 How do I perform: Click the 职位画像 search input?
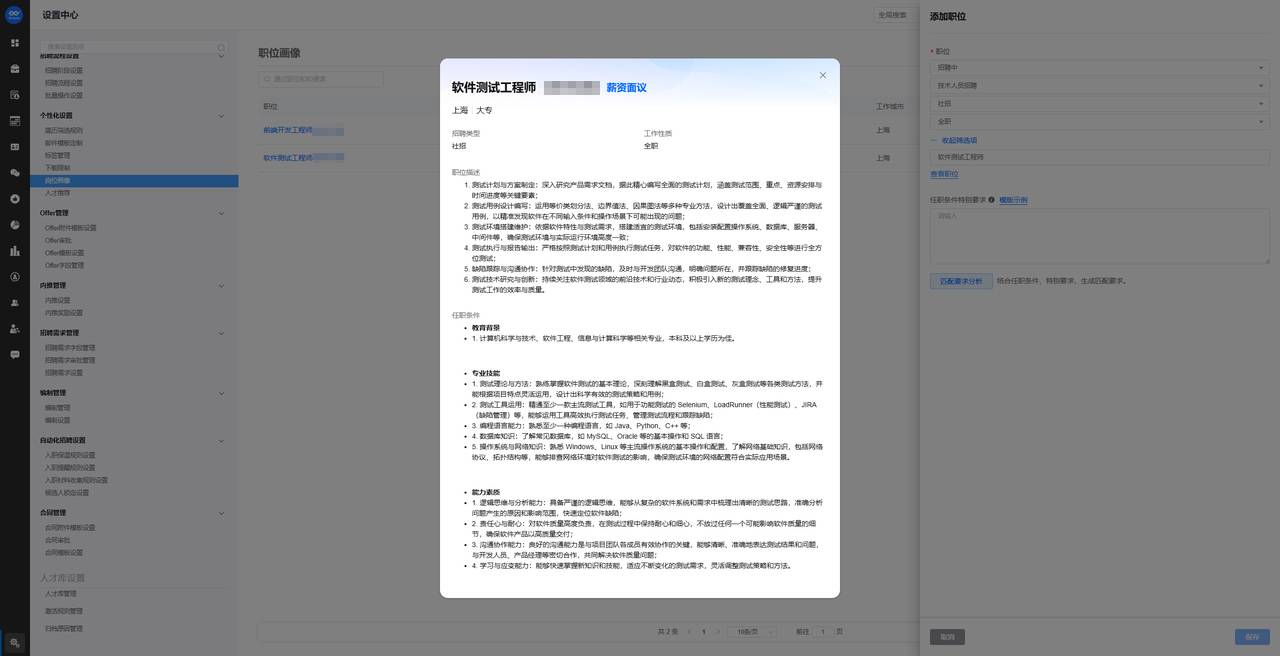321,78
